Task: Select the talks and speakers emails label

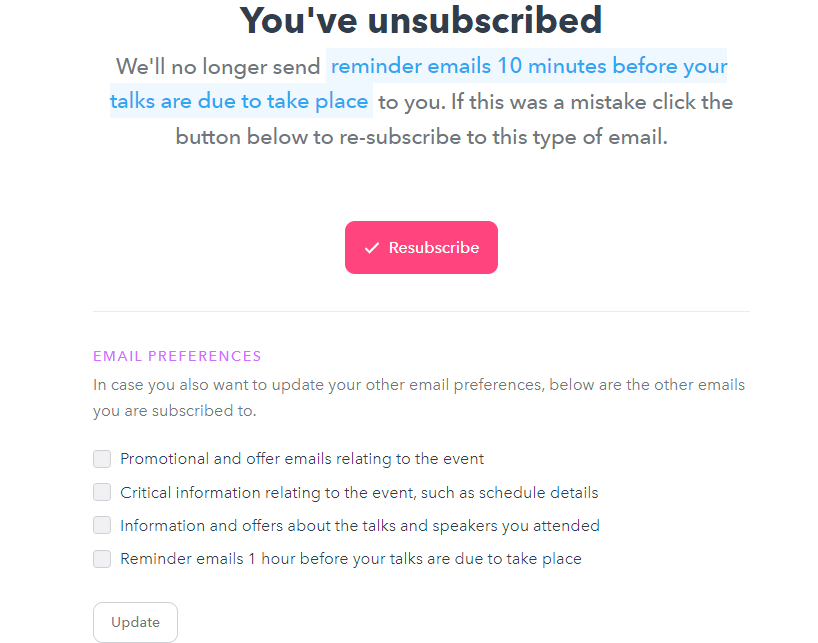Action: [x=360, y=525]
